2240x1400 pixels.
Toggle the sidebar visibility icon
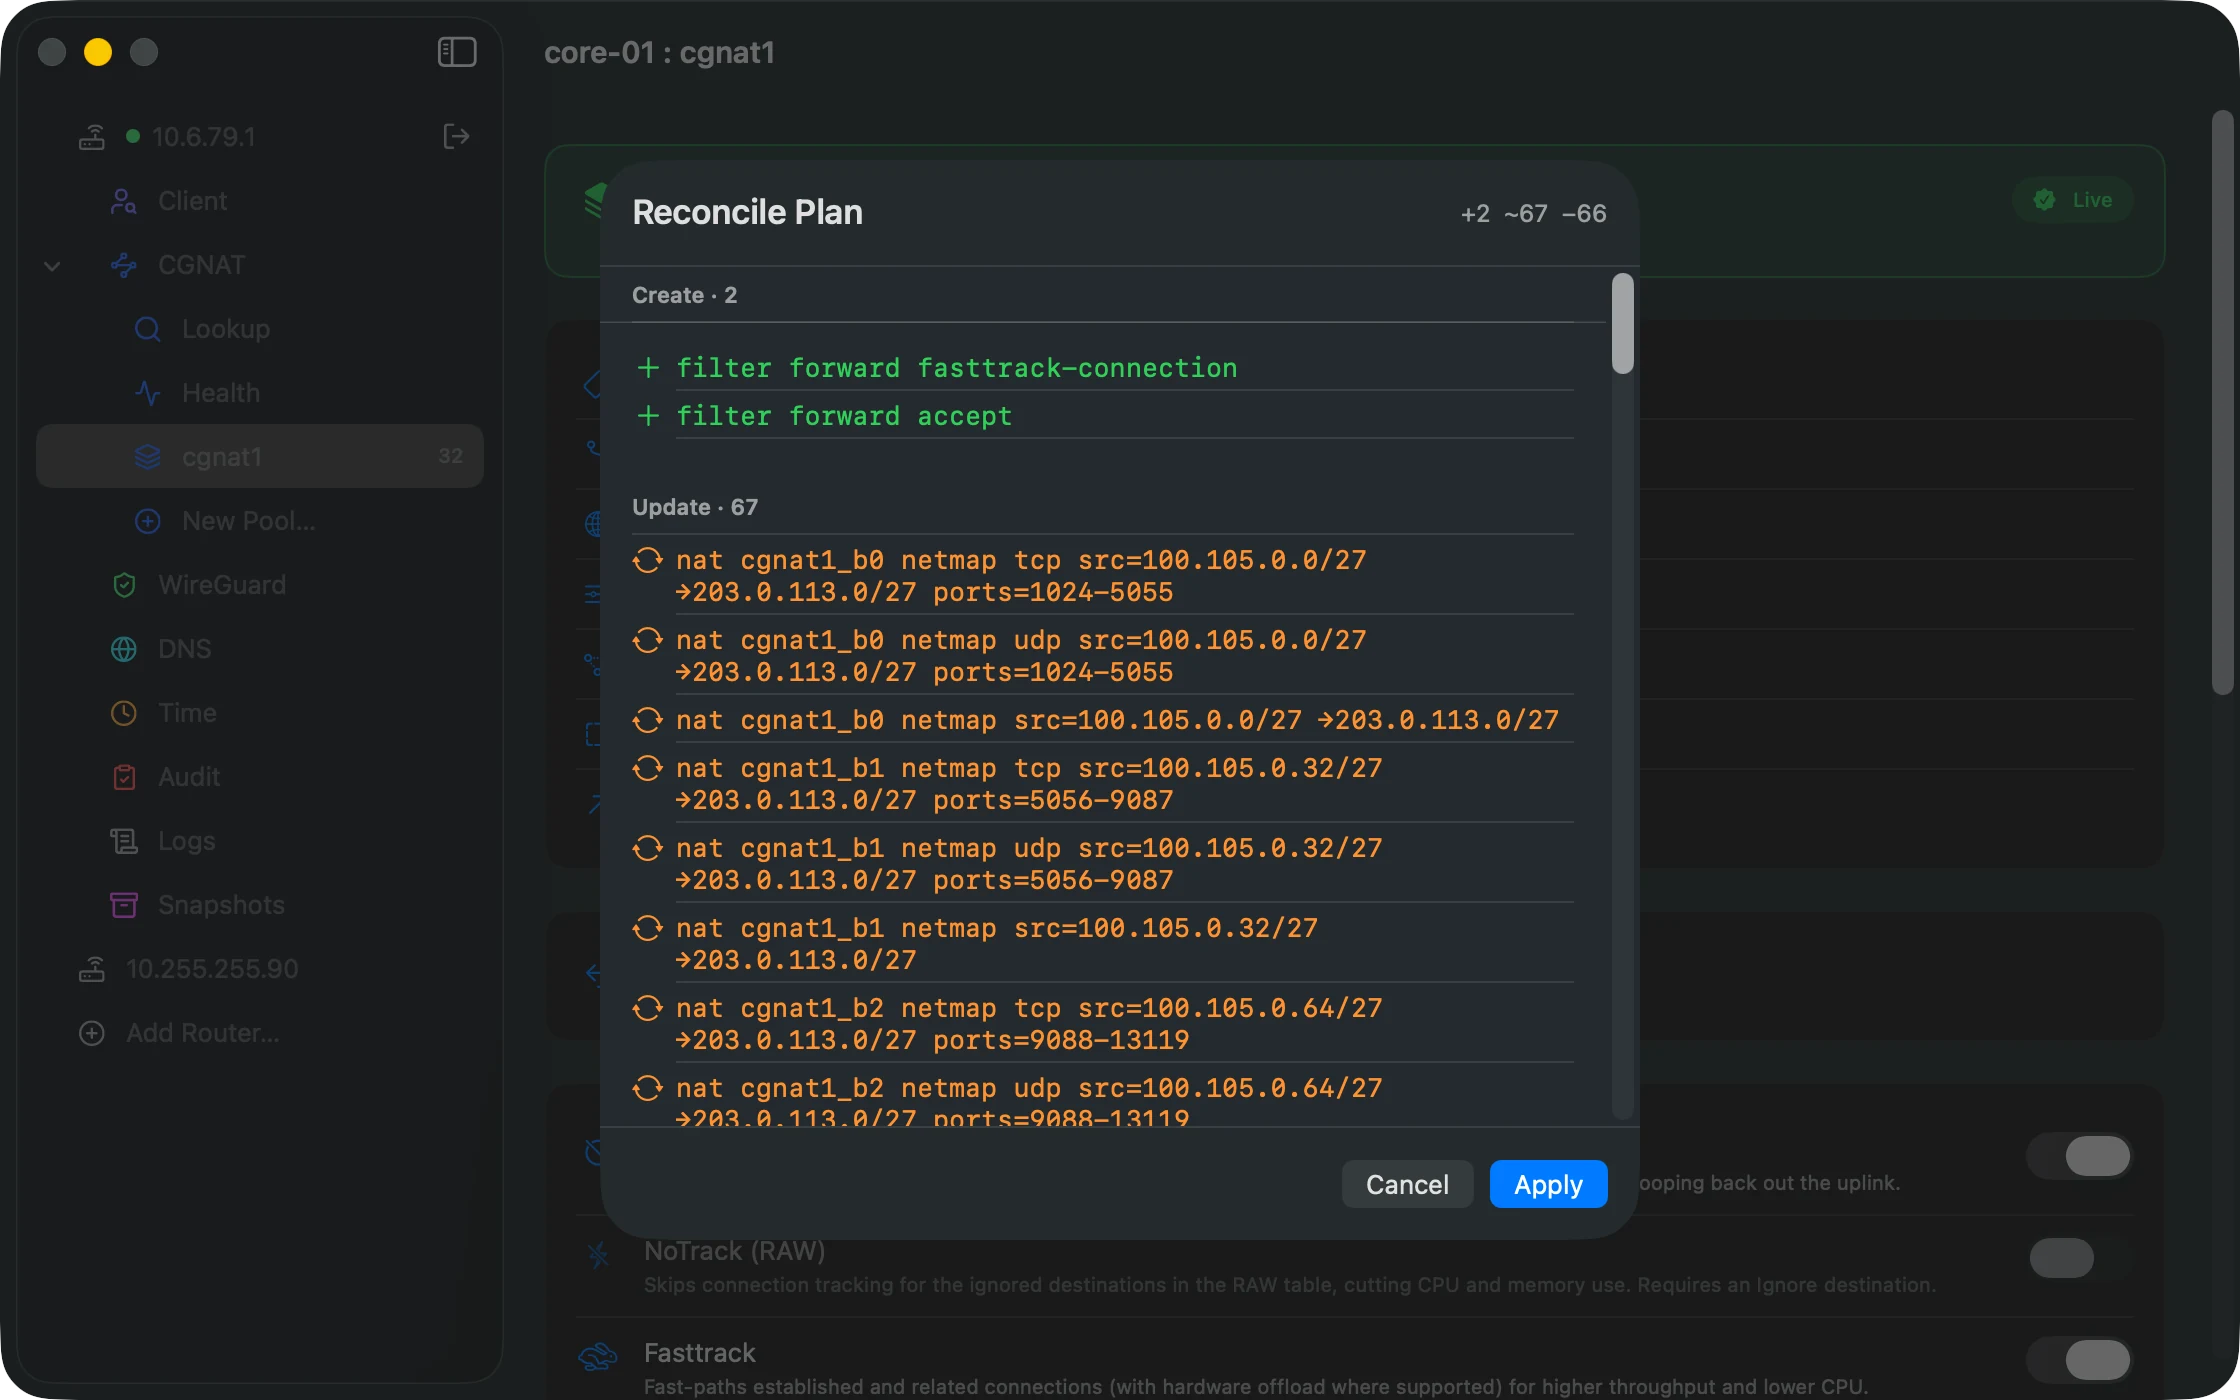pos(457,52)
